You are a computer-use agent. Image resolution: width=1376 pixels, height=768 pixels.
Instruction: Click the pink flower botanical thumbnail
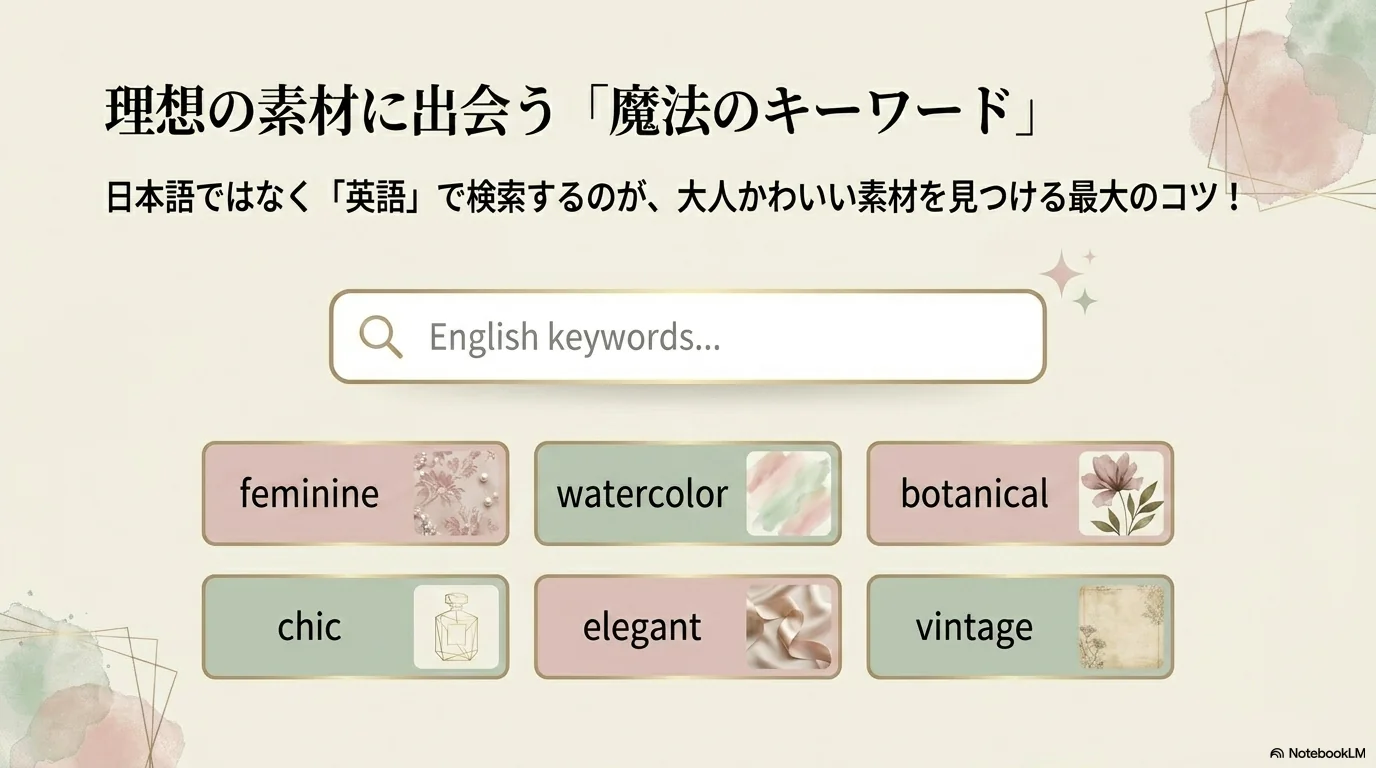pyautogui.click(x=1121, y=493)
